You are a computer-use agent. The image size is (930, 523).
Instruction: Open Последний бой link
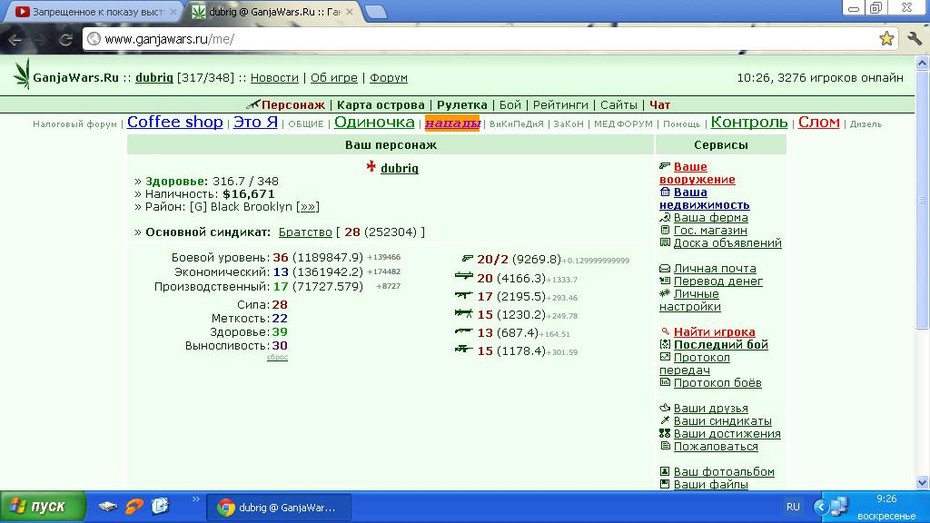click(721, 345)
